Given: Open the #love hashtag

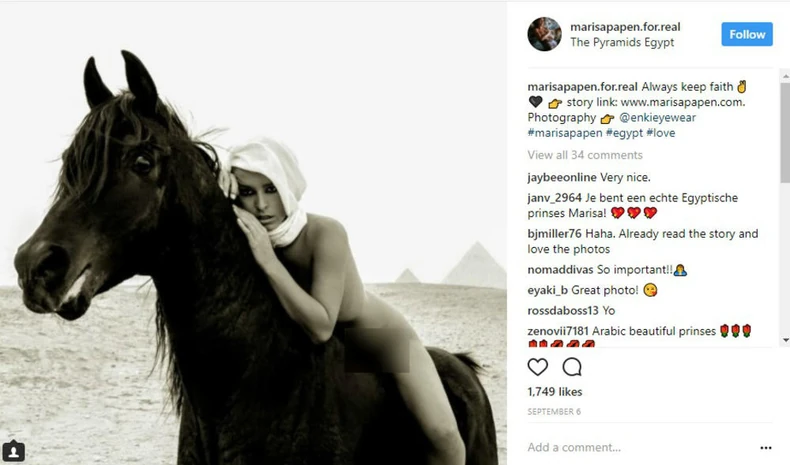Looking at the screenshot, I should [661, 133].
